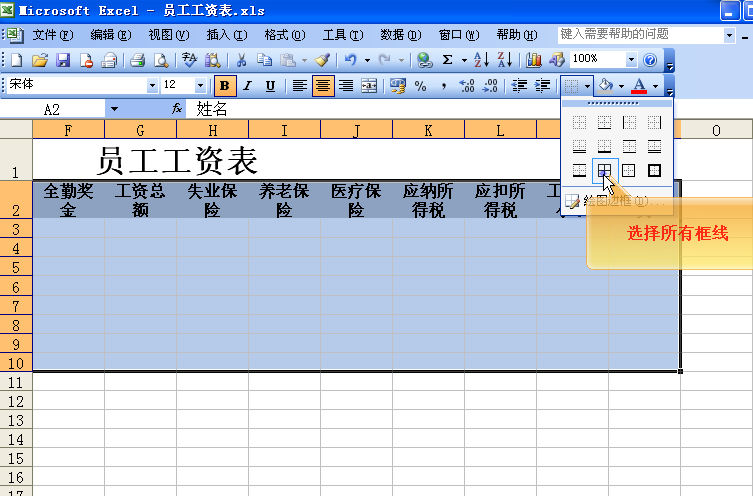Open the 编辑(E) menu

[x=110, y=35]
